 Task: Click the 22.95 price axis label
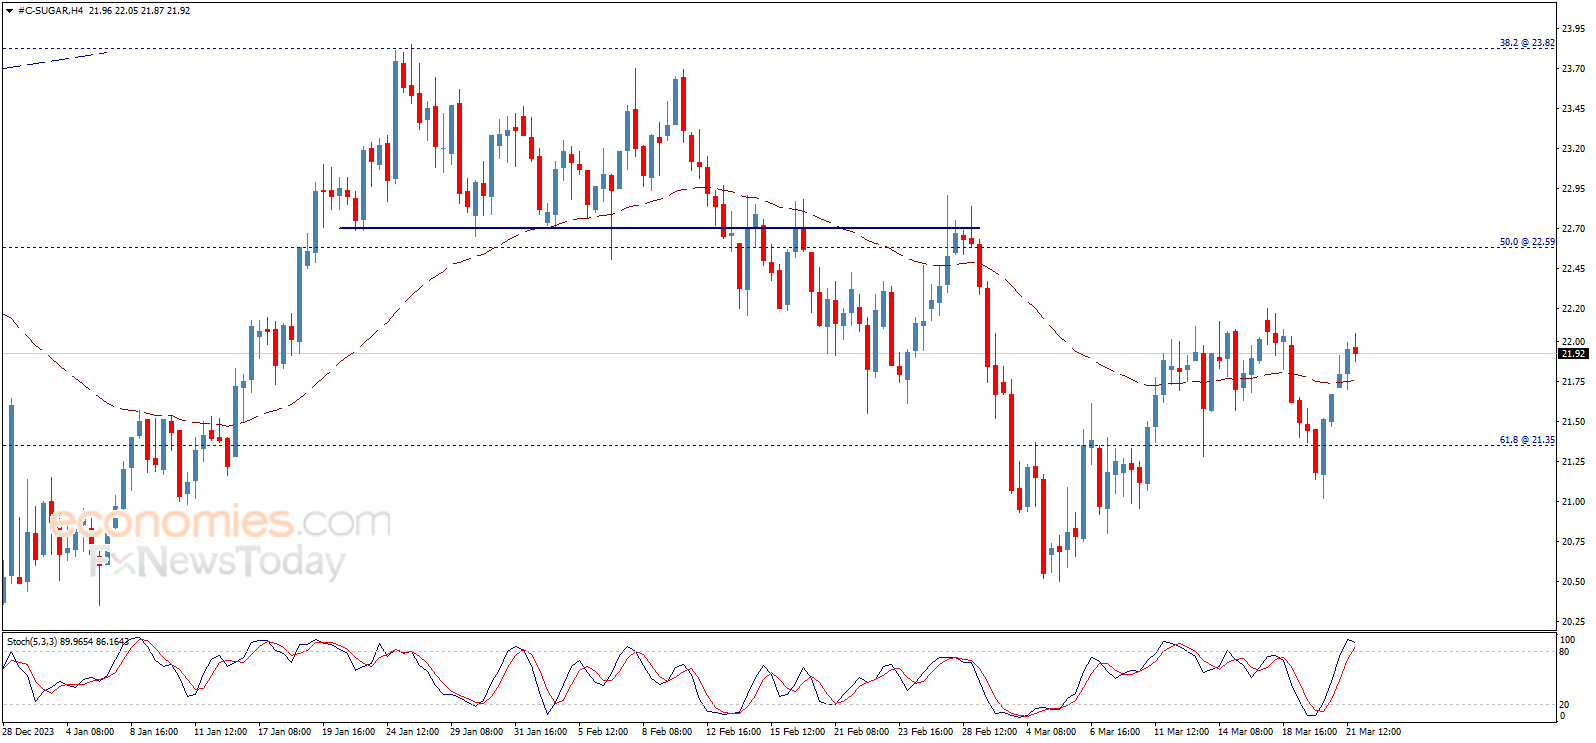point(1573,189)
